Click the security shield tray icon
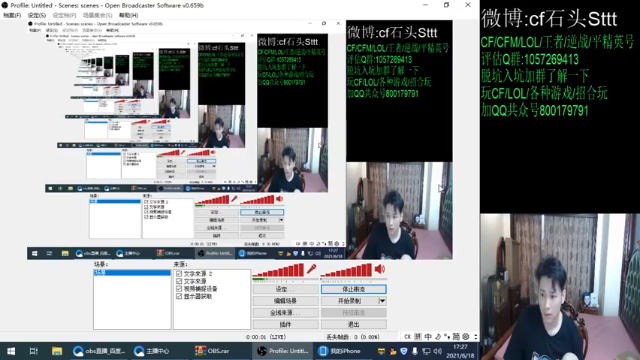Image resolution: width=640 pixels, height=360 pixels. pos(404,351)
